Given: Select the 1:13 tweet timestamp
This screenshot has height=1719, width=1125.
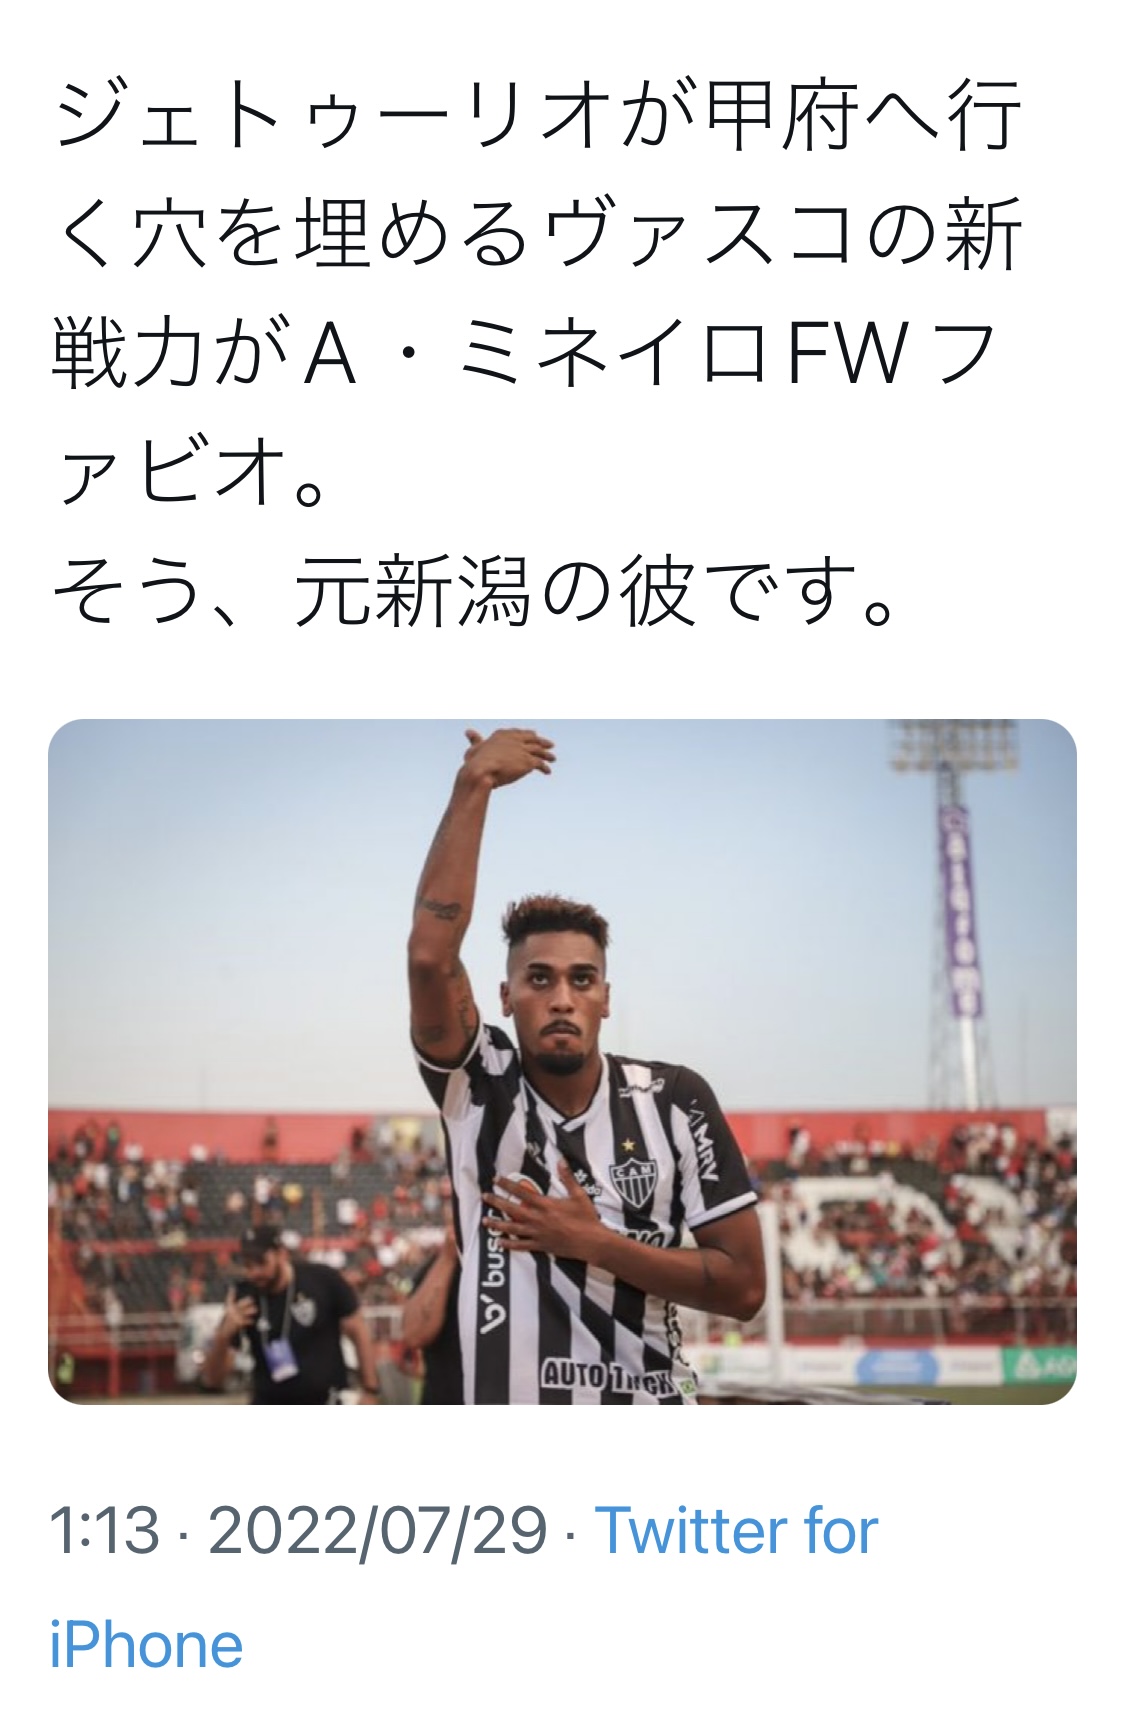Looking at the screenshot, I should 104,1531.
